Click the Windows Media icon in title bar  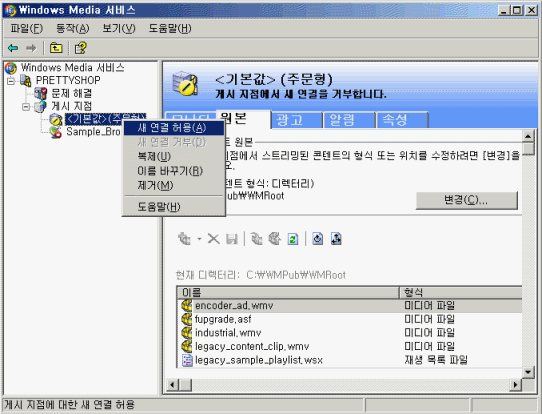point(10,10)
